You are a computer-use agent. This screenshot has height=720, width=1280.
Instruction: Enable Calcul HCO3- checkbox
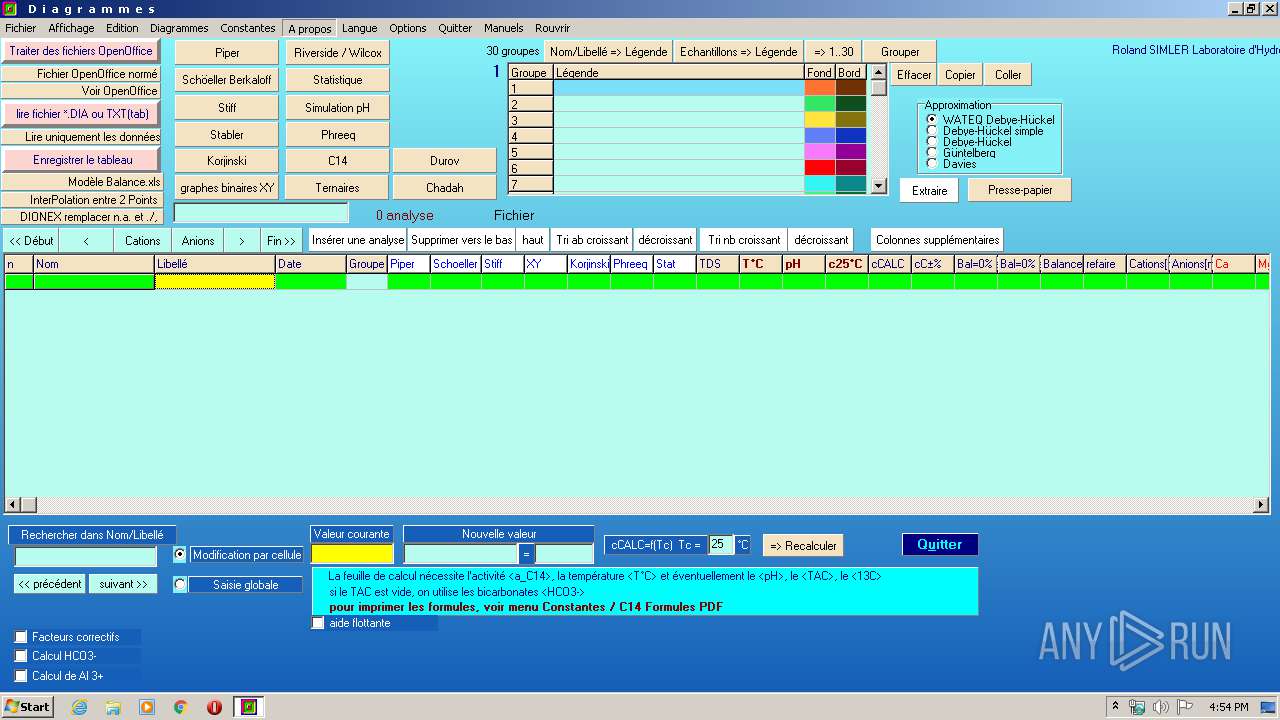click(21, 656)
